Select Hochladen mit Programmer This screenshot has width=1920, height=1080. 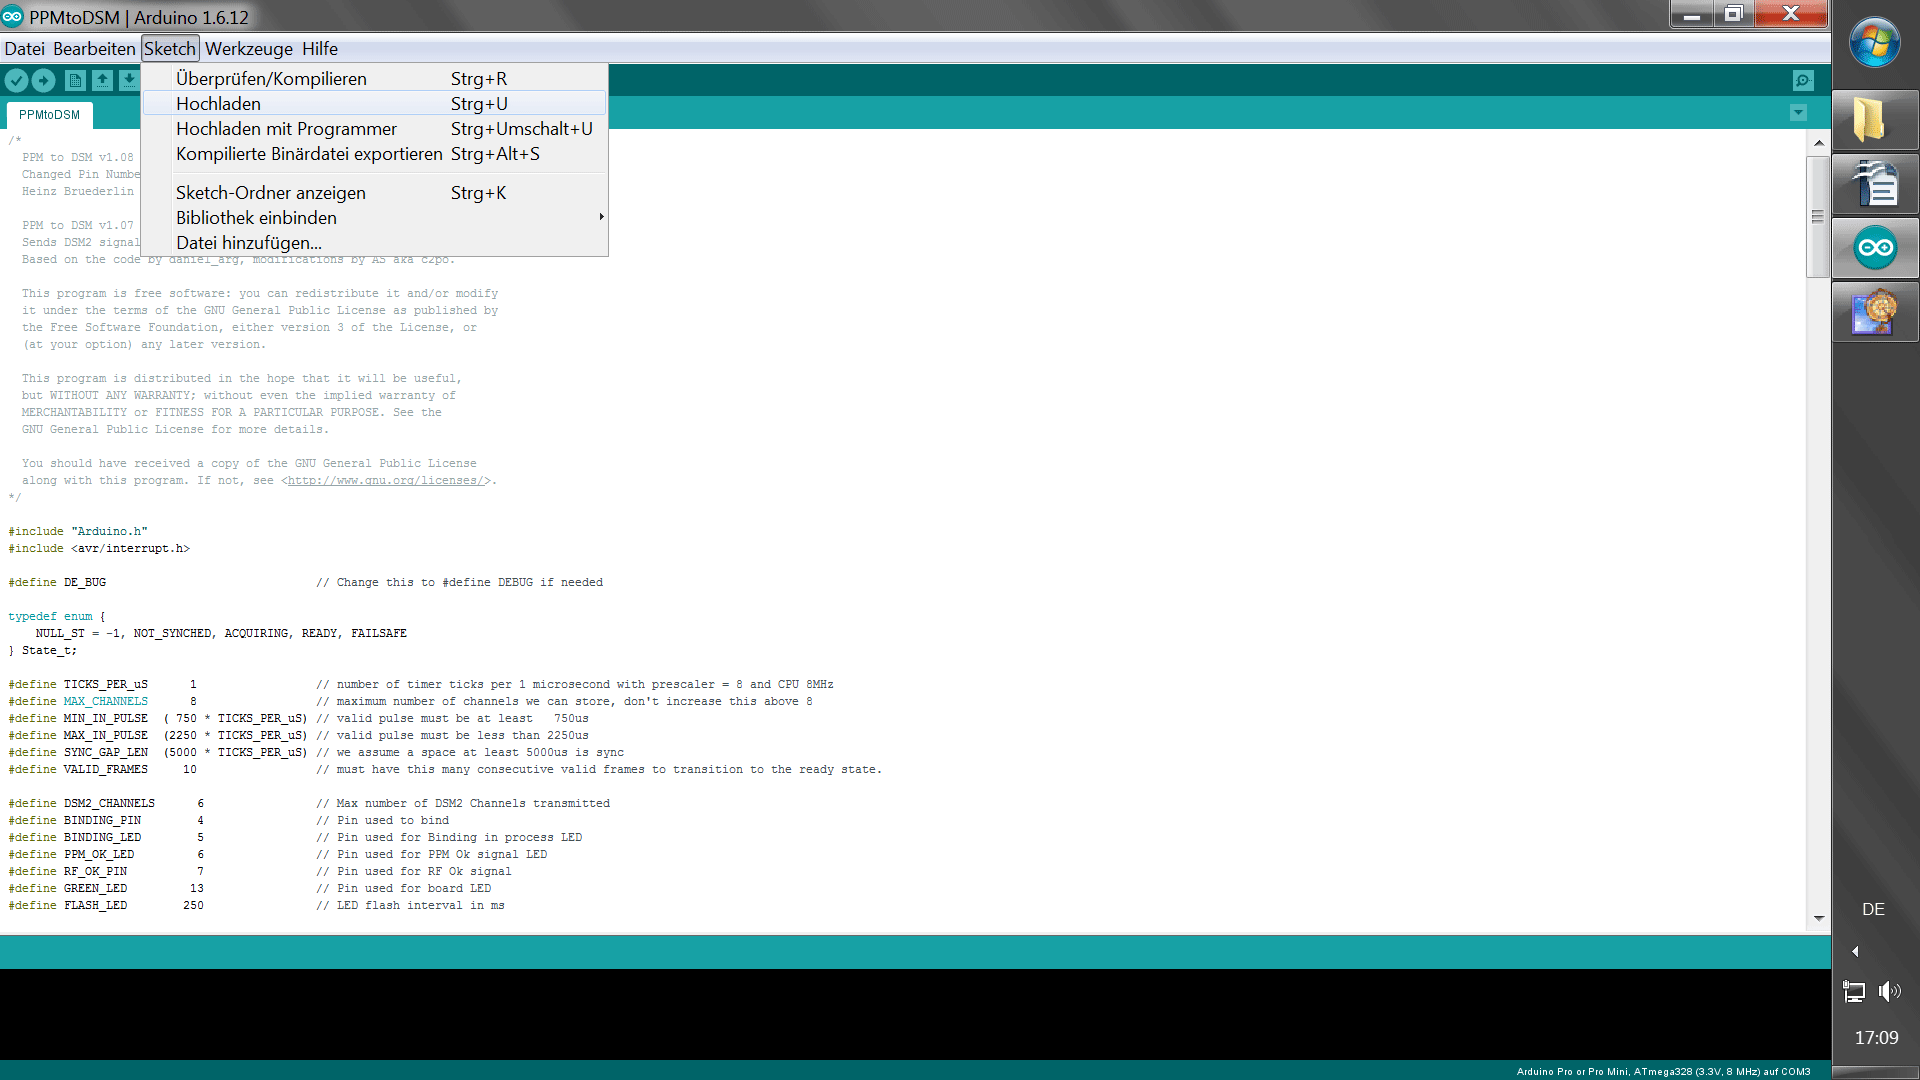(375, 129)
